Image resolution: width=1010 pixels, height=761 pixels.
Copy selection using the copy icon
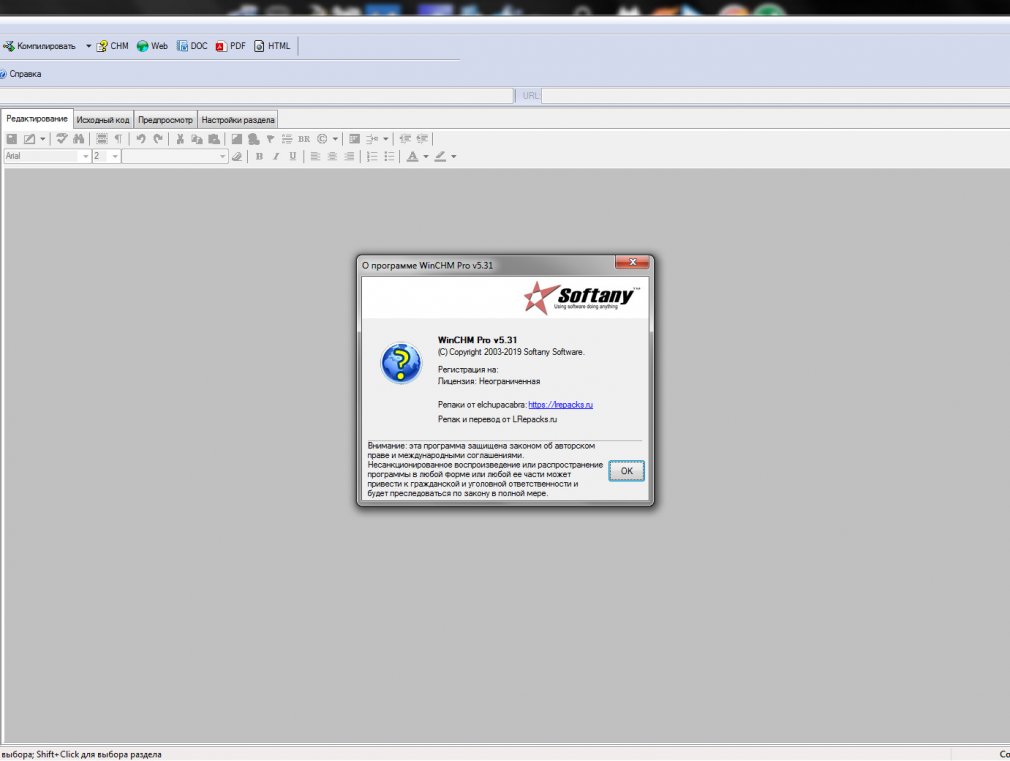click(x=197, y=139)
